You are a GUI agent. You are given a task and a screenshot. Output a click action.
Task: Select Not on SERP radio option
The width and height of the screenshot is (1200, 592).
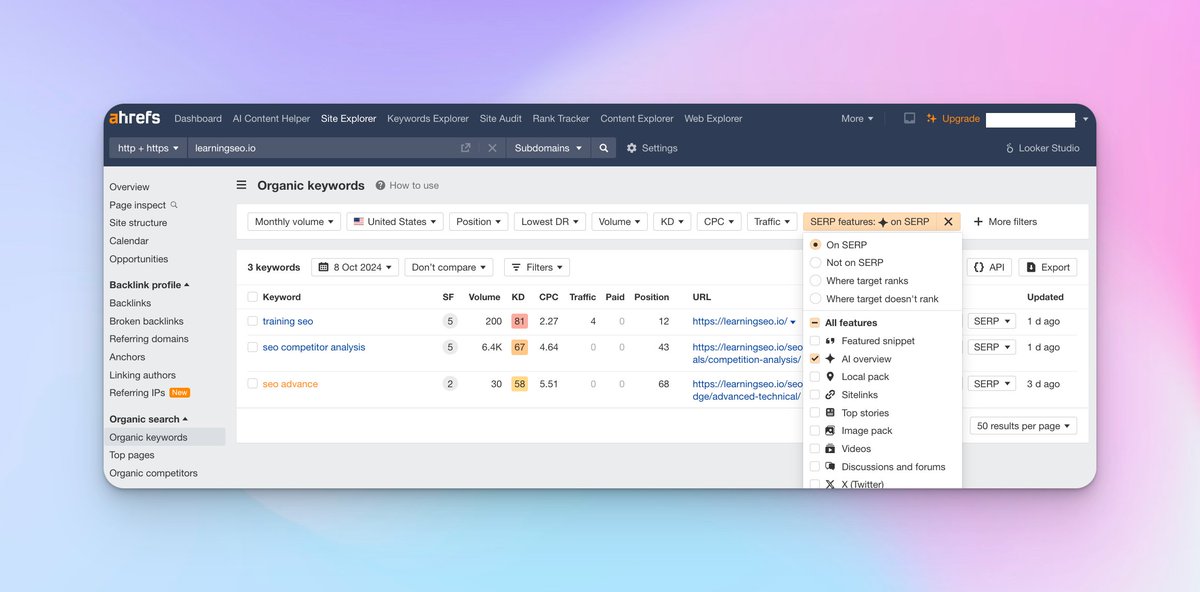tap(816, 263)
